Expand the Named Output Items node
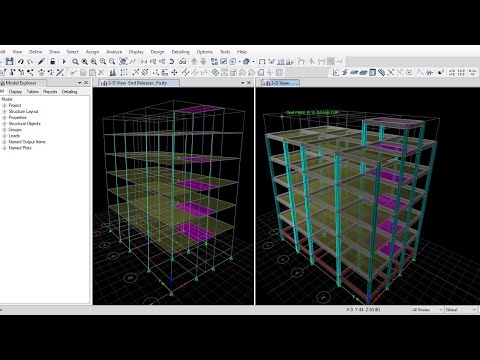Image resolution: width=480 pixels, height=360 pixels. coord(4,142)
